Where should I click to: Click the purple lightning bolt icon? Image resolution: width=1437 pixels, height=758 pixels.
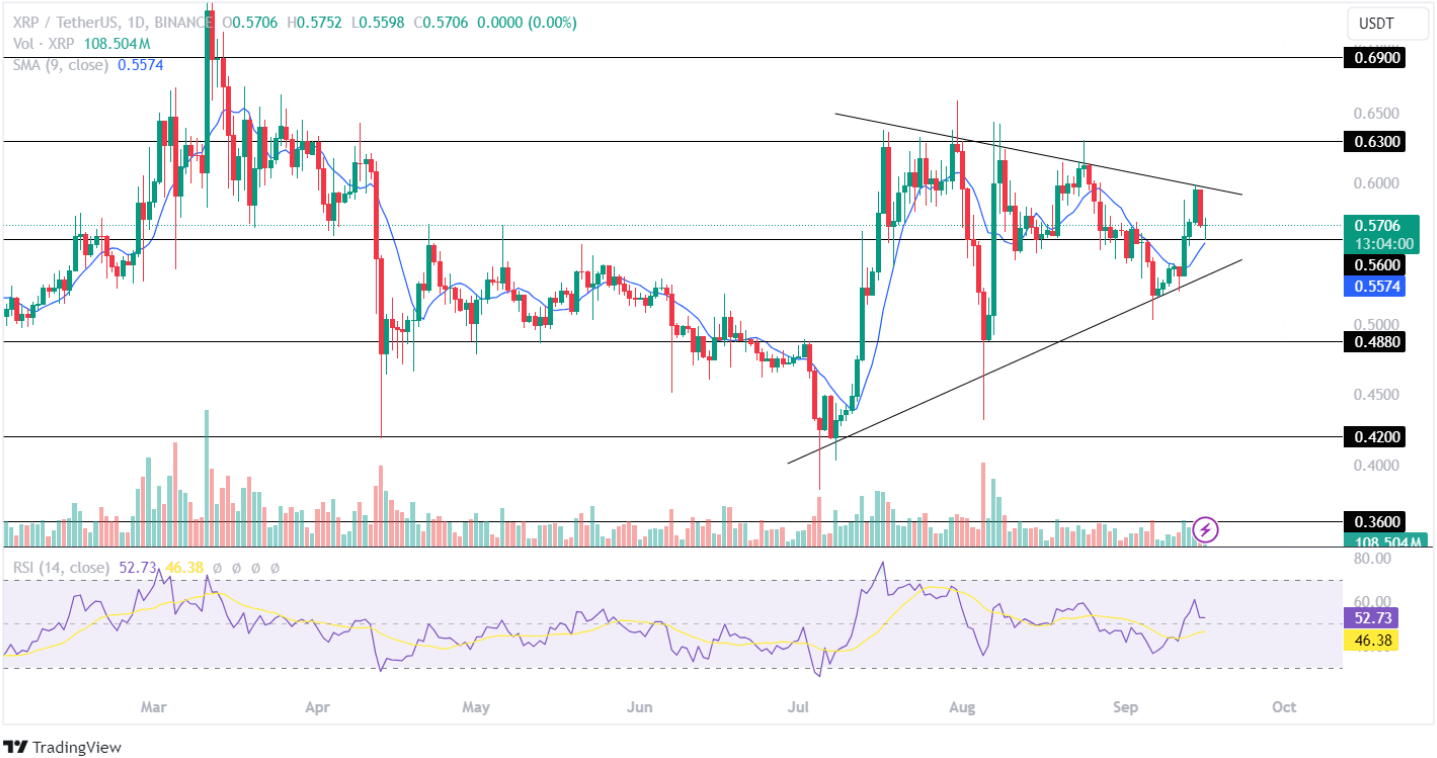pos(1206,529)
